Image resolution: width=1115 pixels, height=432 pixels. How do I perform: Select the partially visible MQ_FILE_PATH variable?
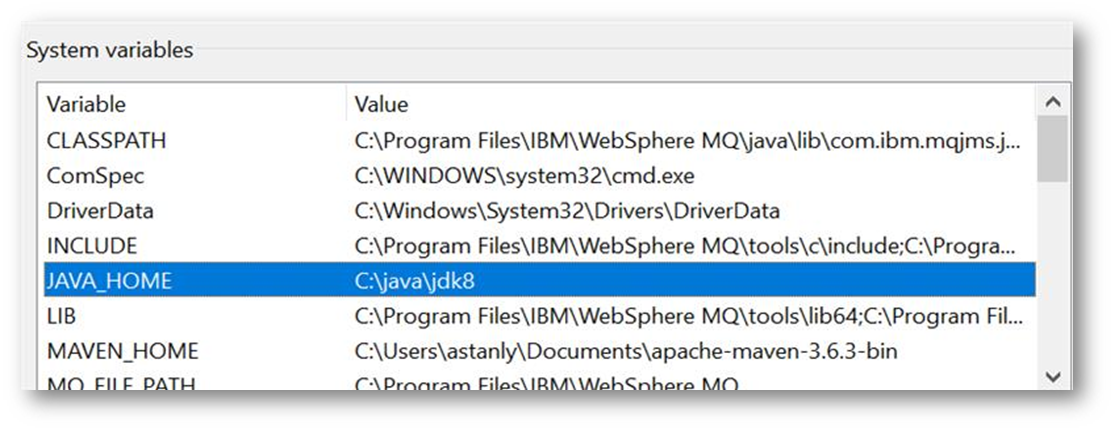[x=120, y=383]
